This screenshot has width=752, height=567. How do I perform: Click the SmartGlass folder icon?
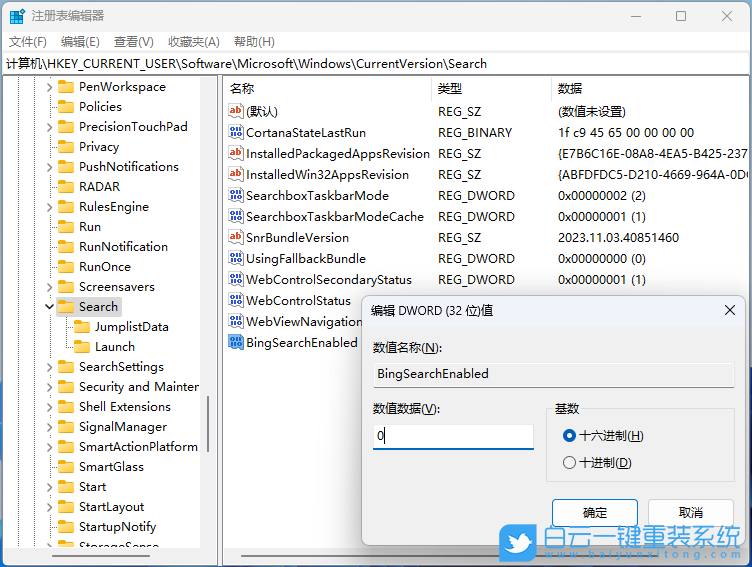[66, 467]
